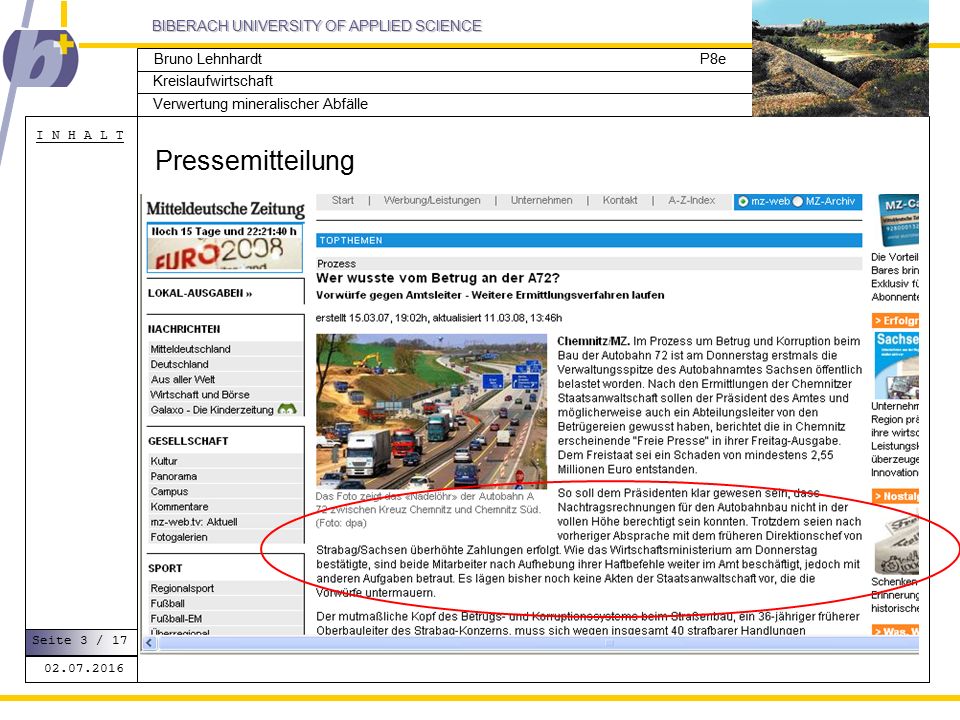Open Aus aller Welt section
The width and height of the screenshot is (960, 720).
(182, 380)
